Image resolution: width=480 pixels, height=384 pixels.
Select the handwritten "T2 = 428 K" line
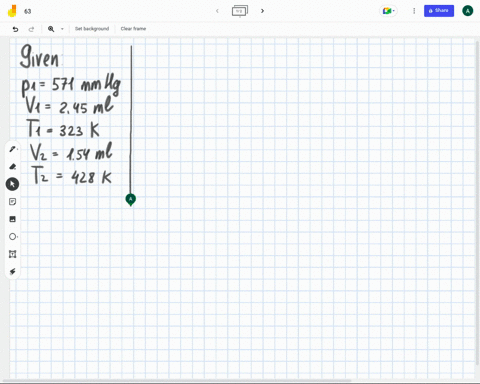point(72,176)
